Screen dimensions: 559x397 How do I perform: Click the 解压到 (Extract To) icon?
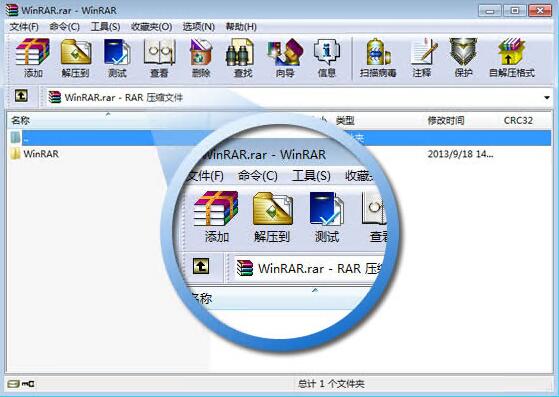pyautogui.click(x=76, y=58)
